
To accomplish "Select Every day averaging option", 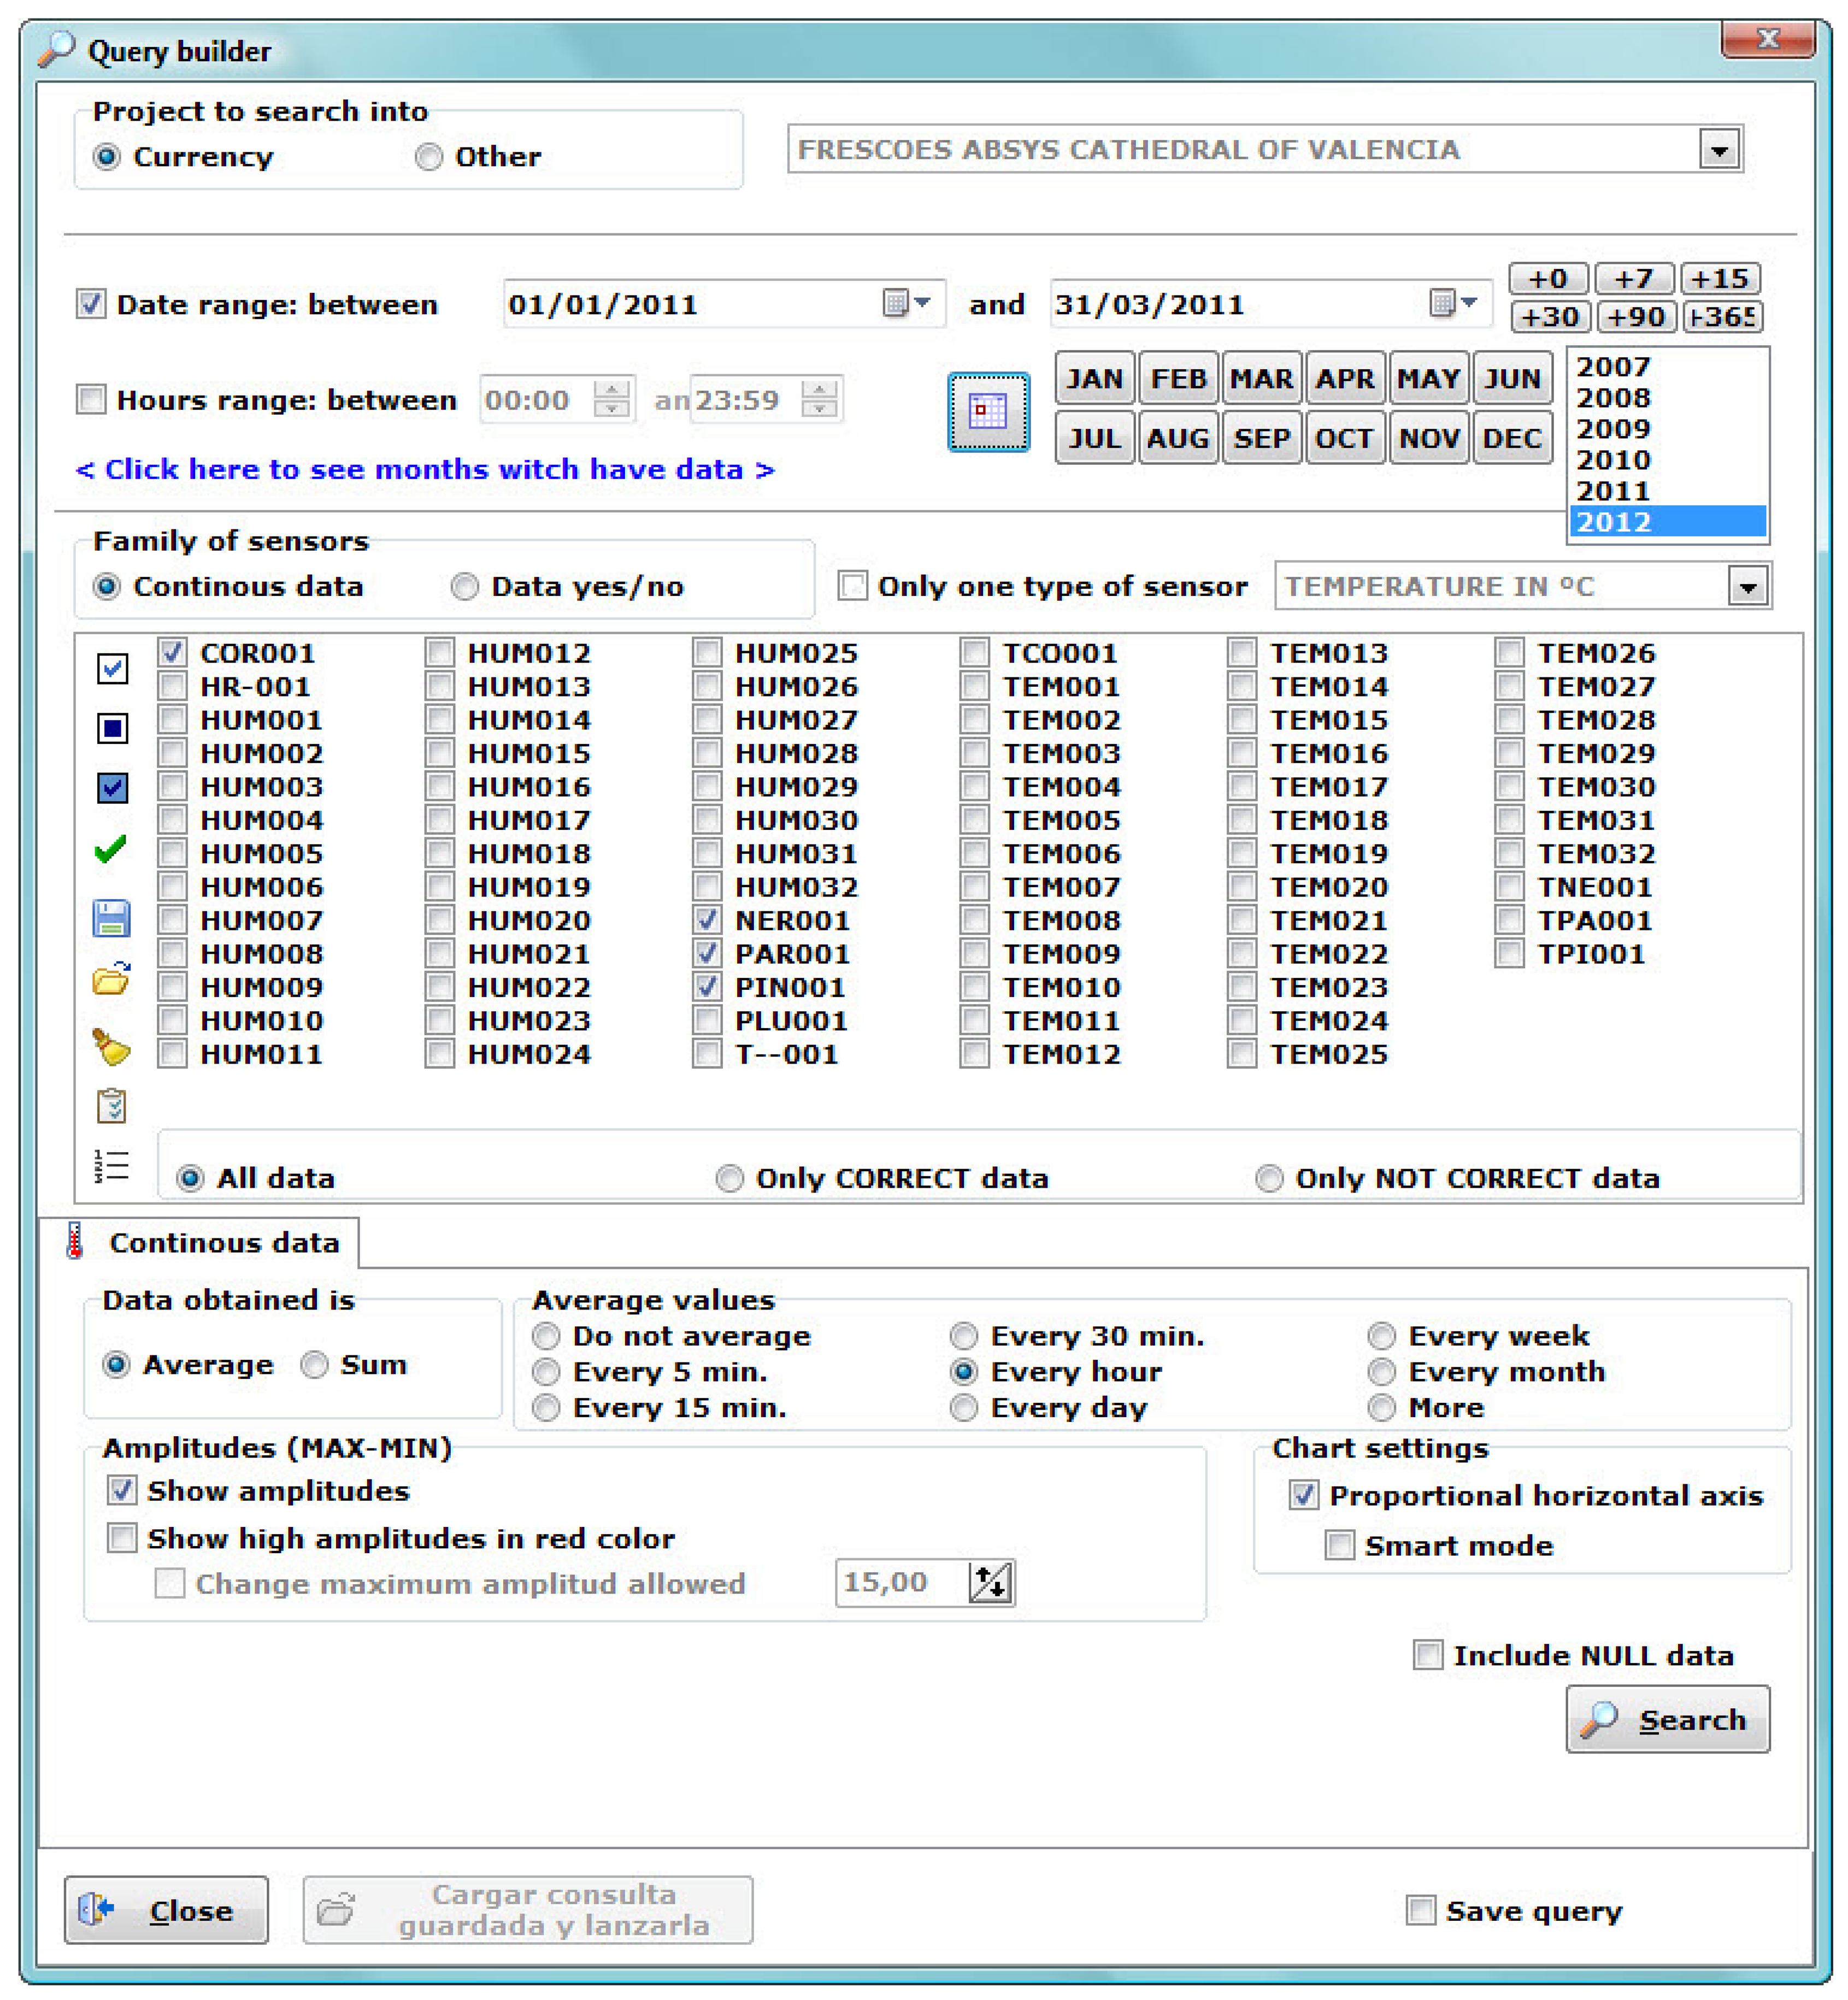I will 964,1408.
